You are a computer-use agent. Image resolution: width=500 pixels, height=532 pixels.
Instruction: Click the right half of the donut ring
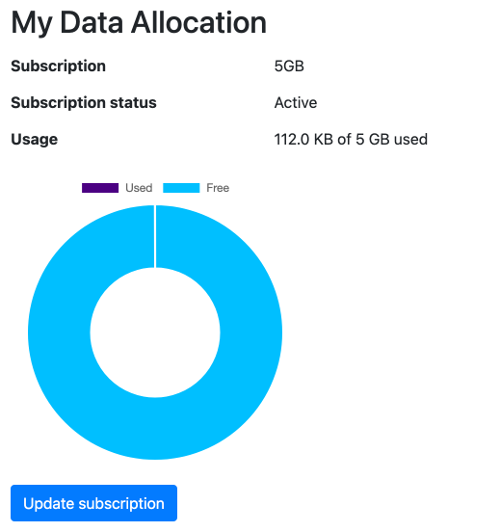251,332
